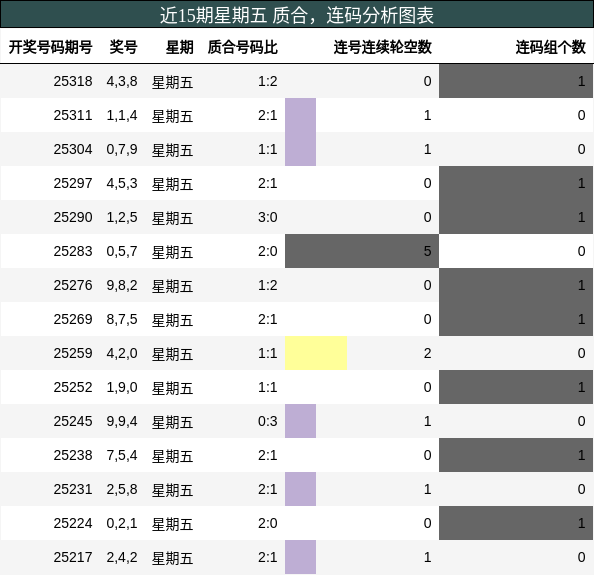Select winning numbers 4,5,3
This screenshot has width=594, height=575.
[x=122, y=183]
